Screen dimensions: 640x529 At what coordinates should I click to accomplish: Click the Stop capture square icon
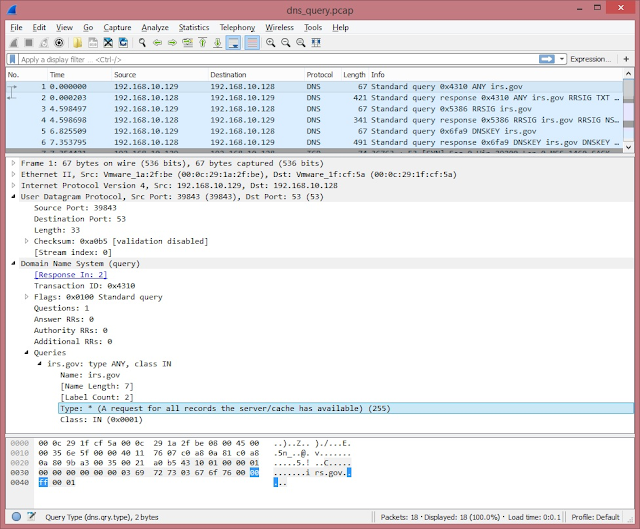29,42
